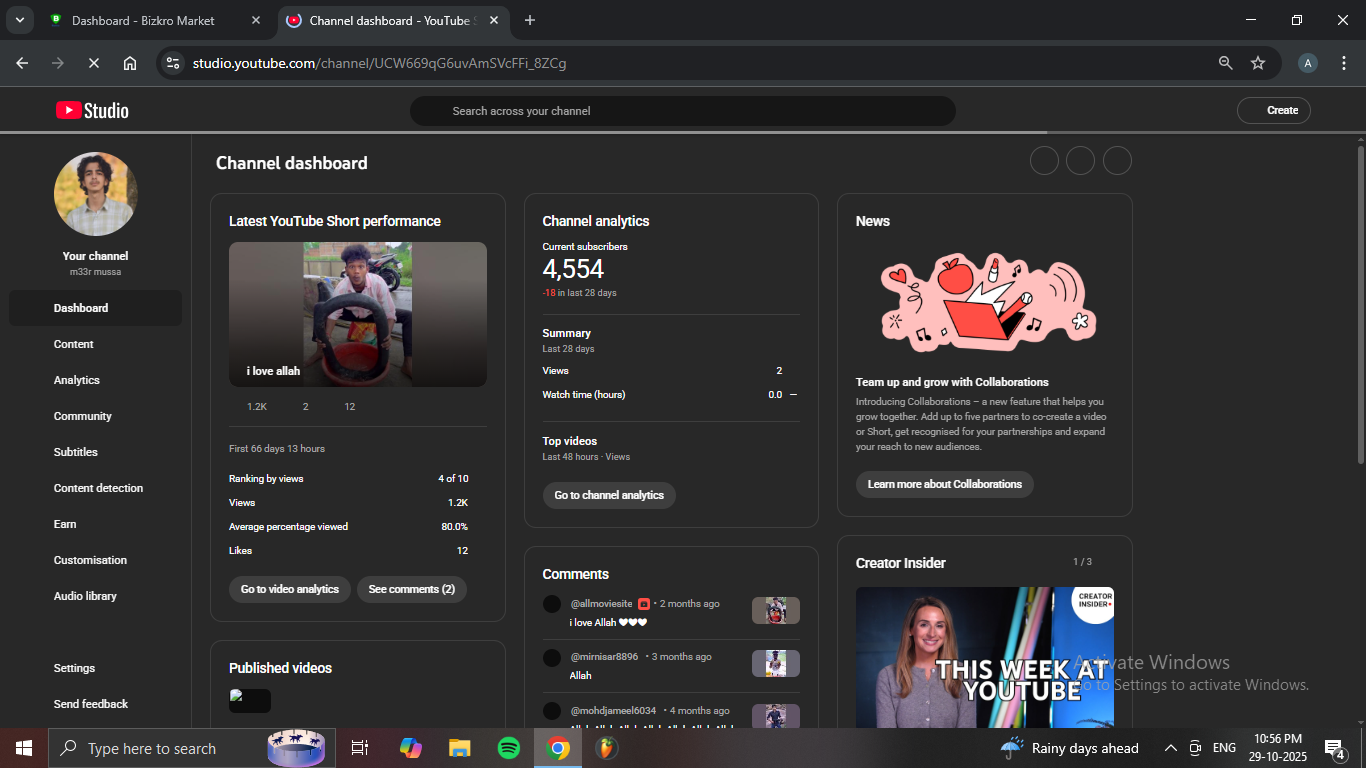
Task: Expand the Chrome tab search dropdown
Action: pos(19,20)
